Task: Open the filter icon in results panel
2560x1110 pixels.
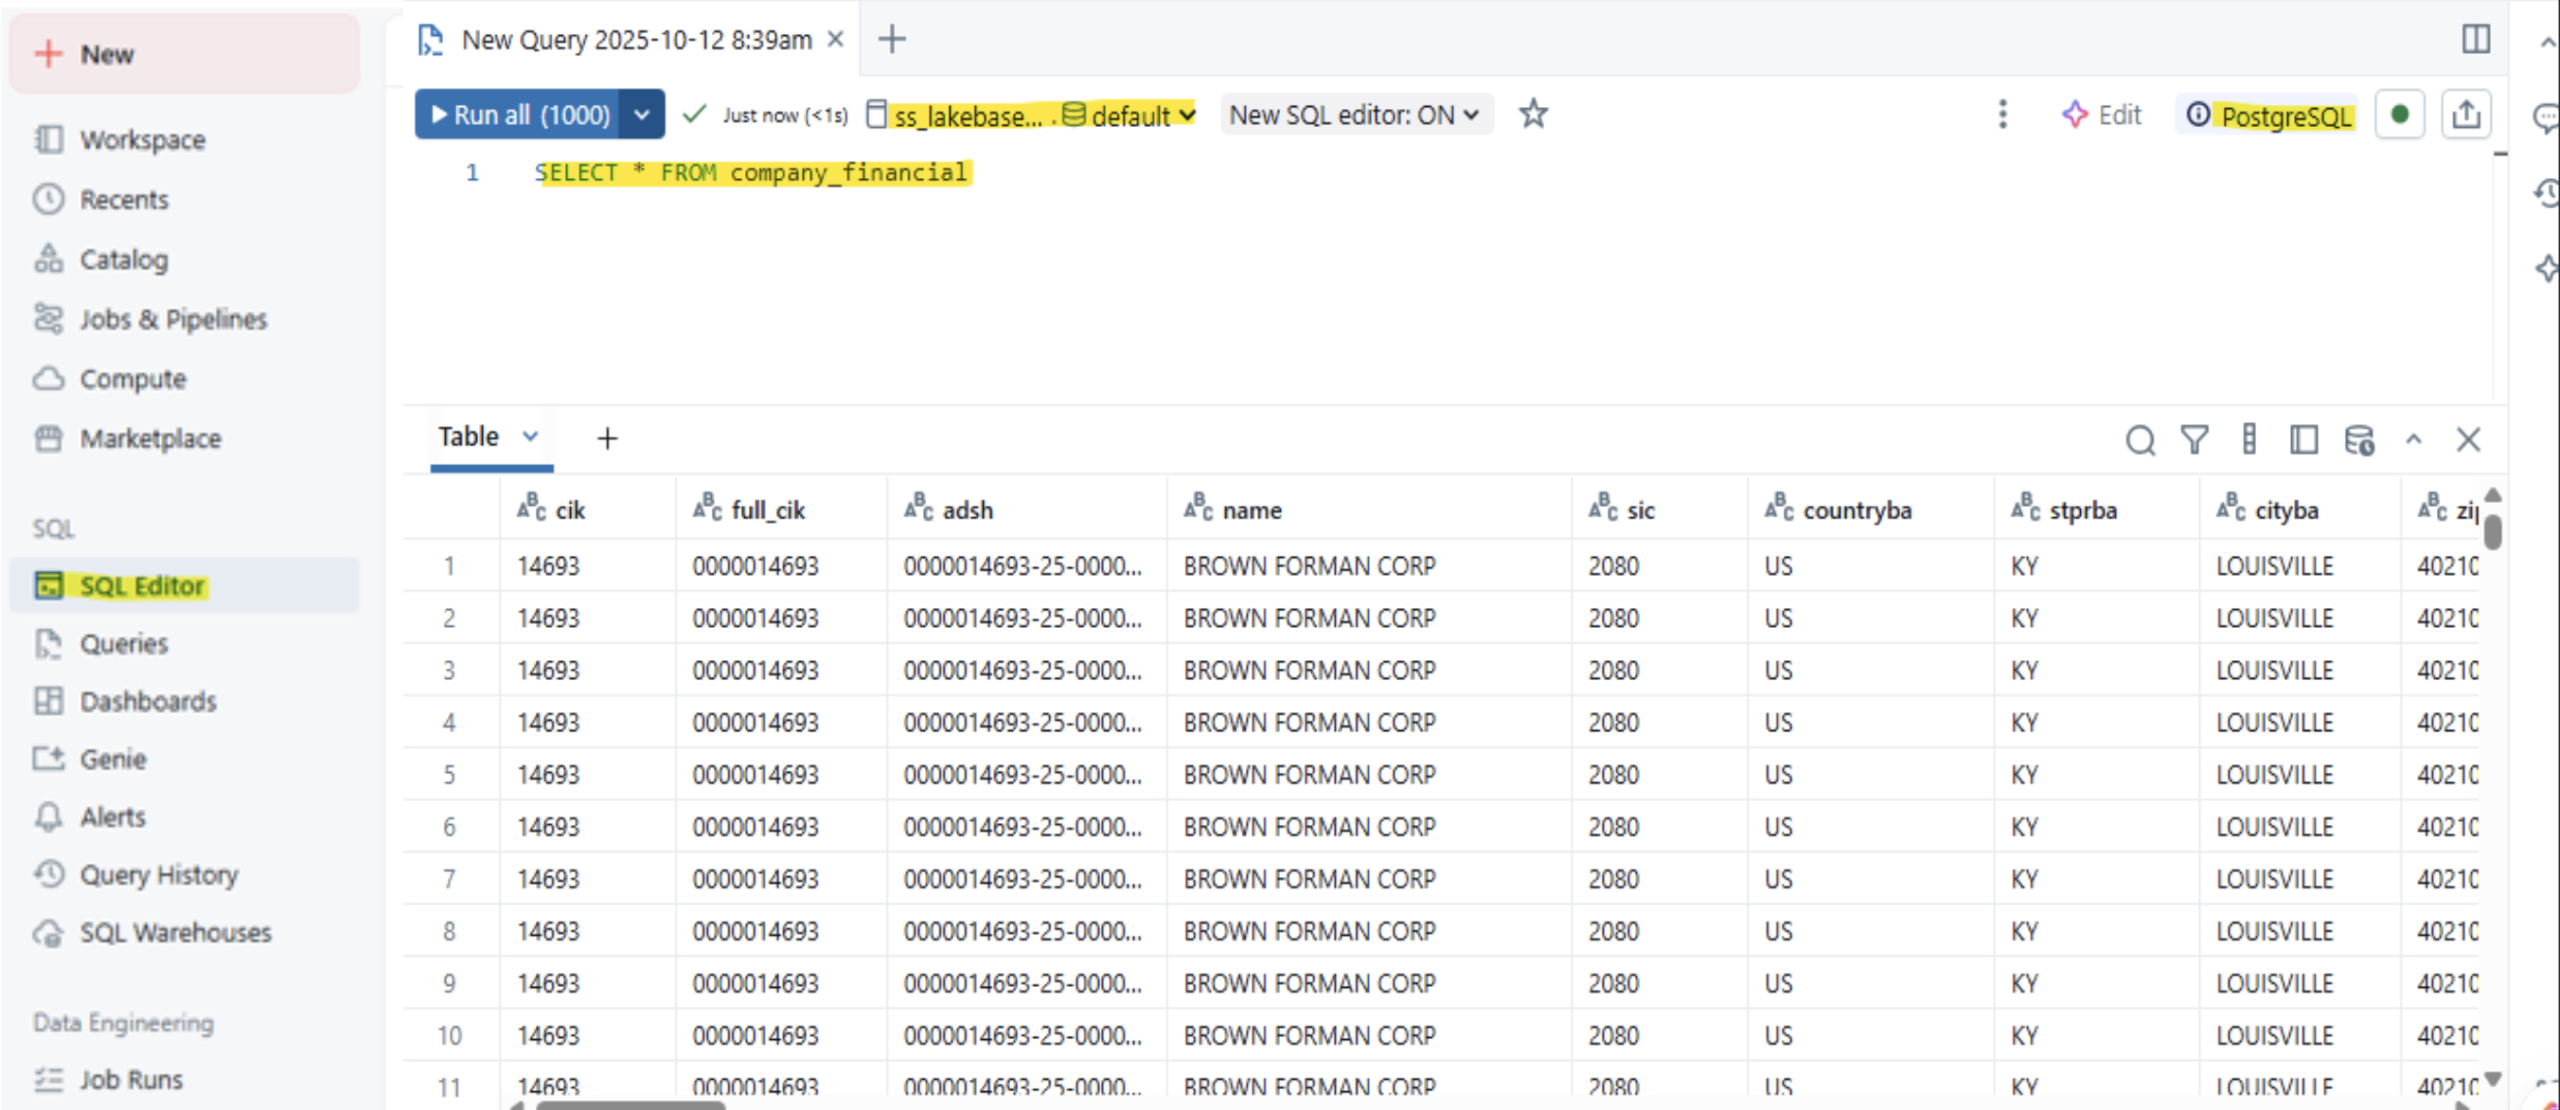Action: pos(2194,440)
